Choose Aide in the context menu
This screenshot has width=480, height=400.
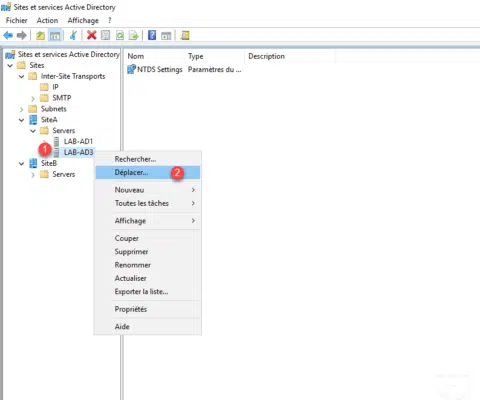[148, 327]
